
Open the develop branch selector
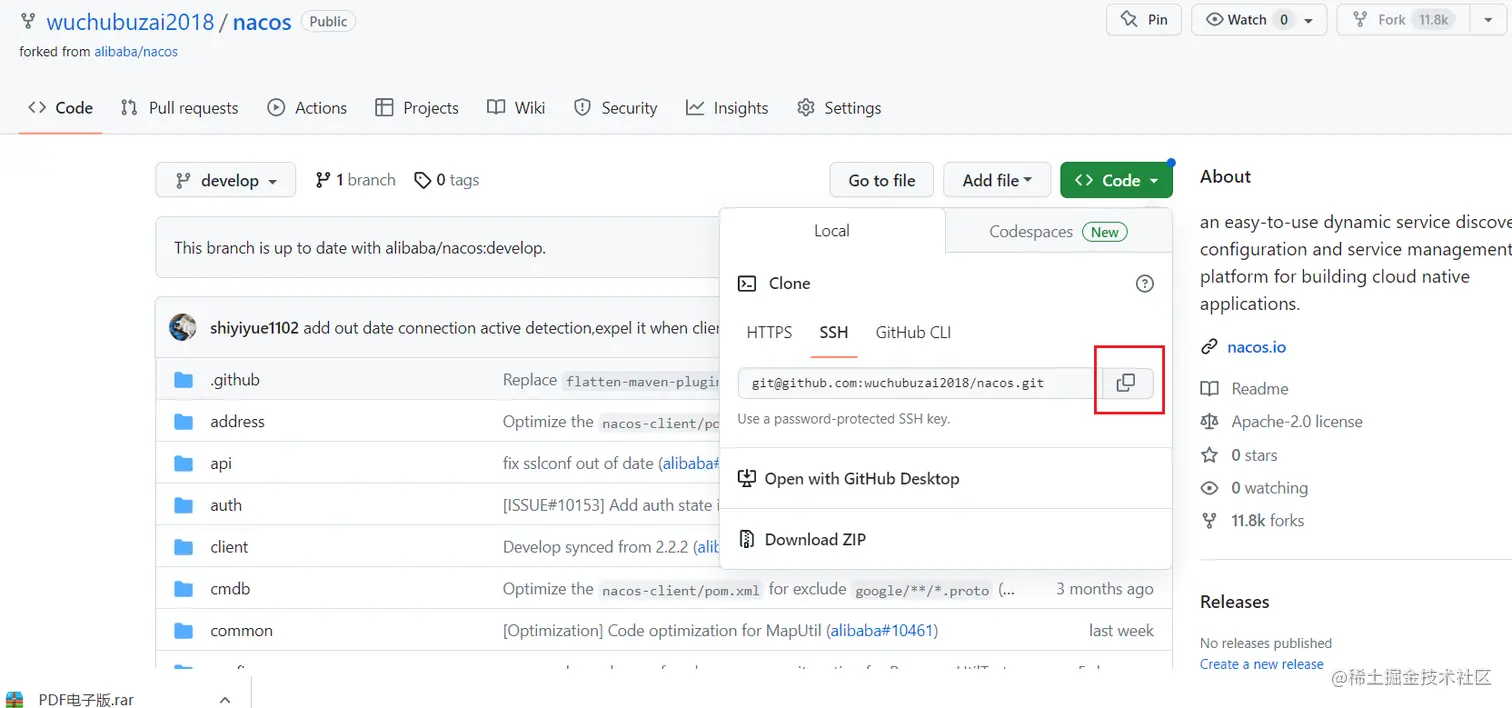226,180
